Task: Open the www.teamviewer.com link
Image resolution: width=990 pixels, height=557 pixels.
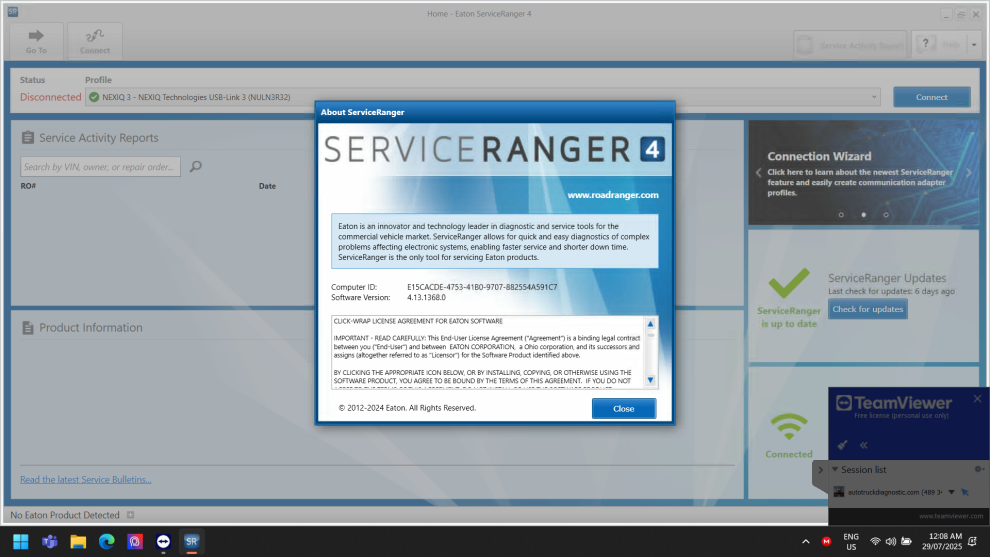Action: [x=951, y=516]
